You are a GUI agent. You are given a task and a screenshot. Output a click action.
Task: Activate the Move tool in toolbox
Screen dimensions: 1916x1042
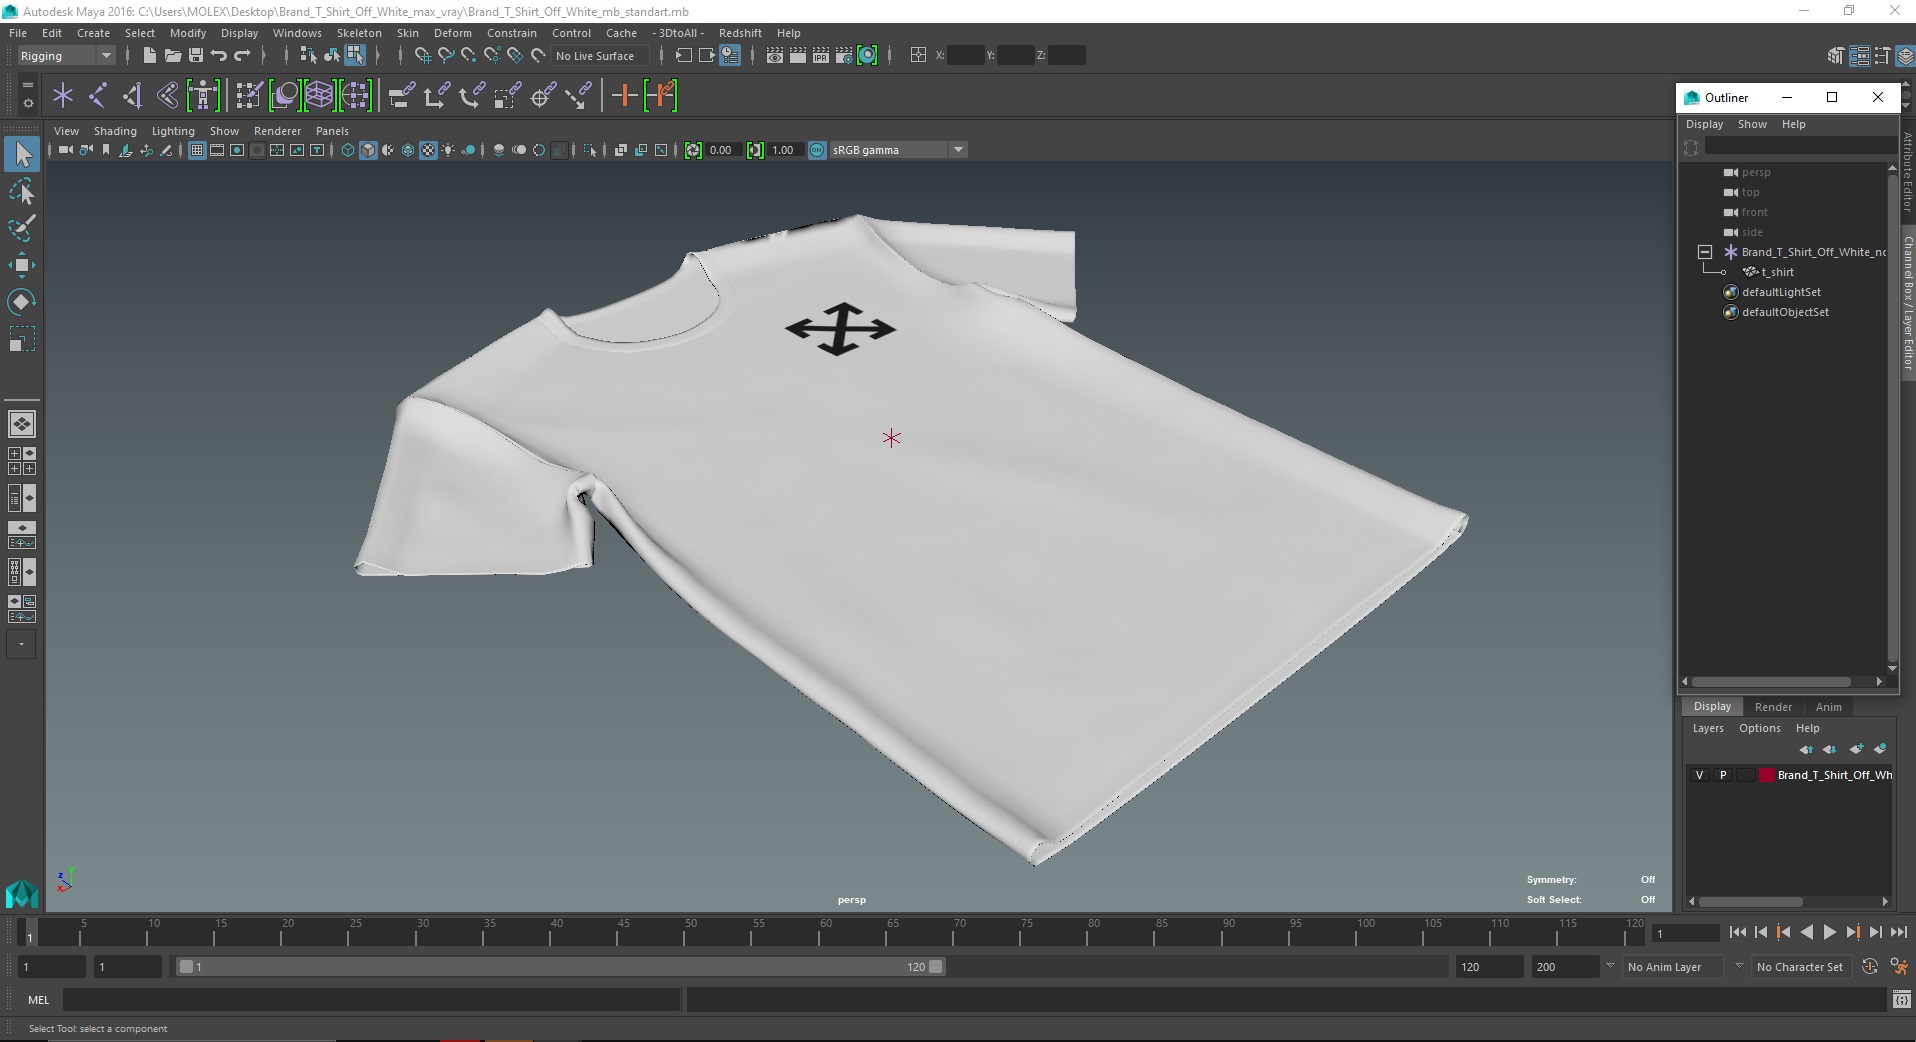click(x=22, y=264)
